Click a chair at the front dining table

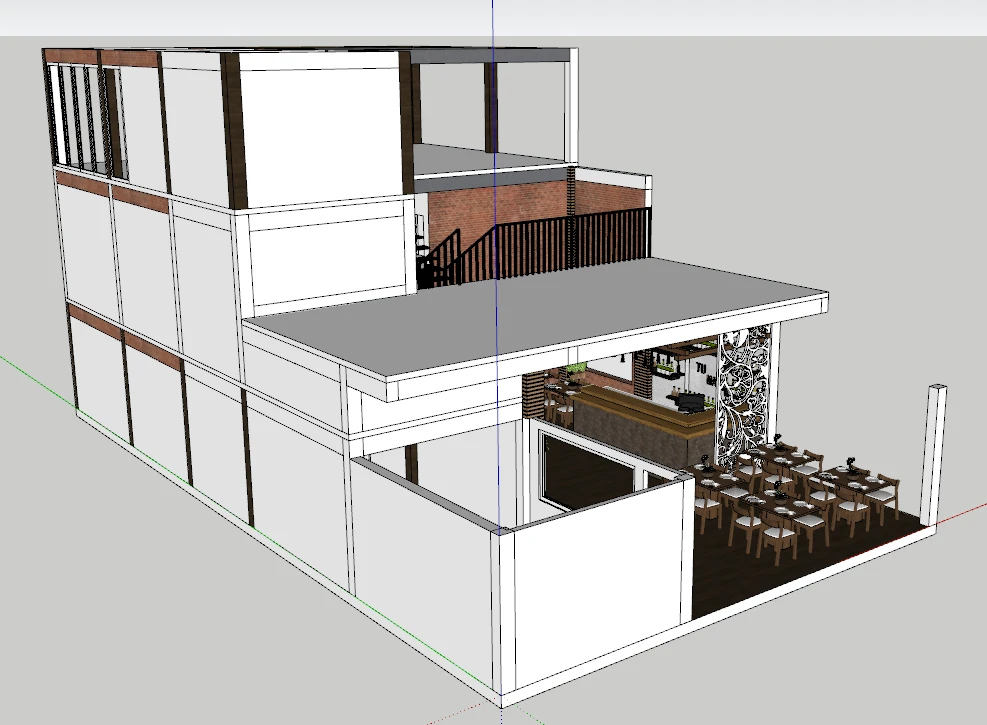click(x=778, y=536)
